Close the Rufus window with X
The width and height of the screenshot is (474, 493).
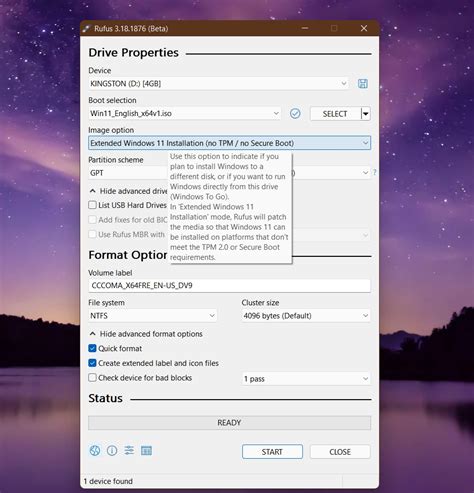(364, 28)
